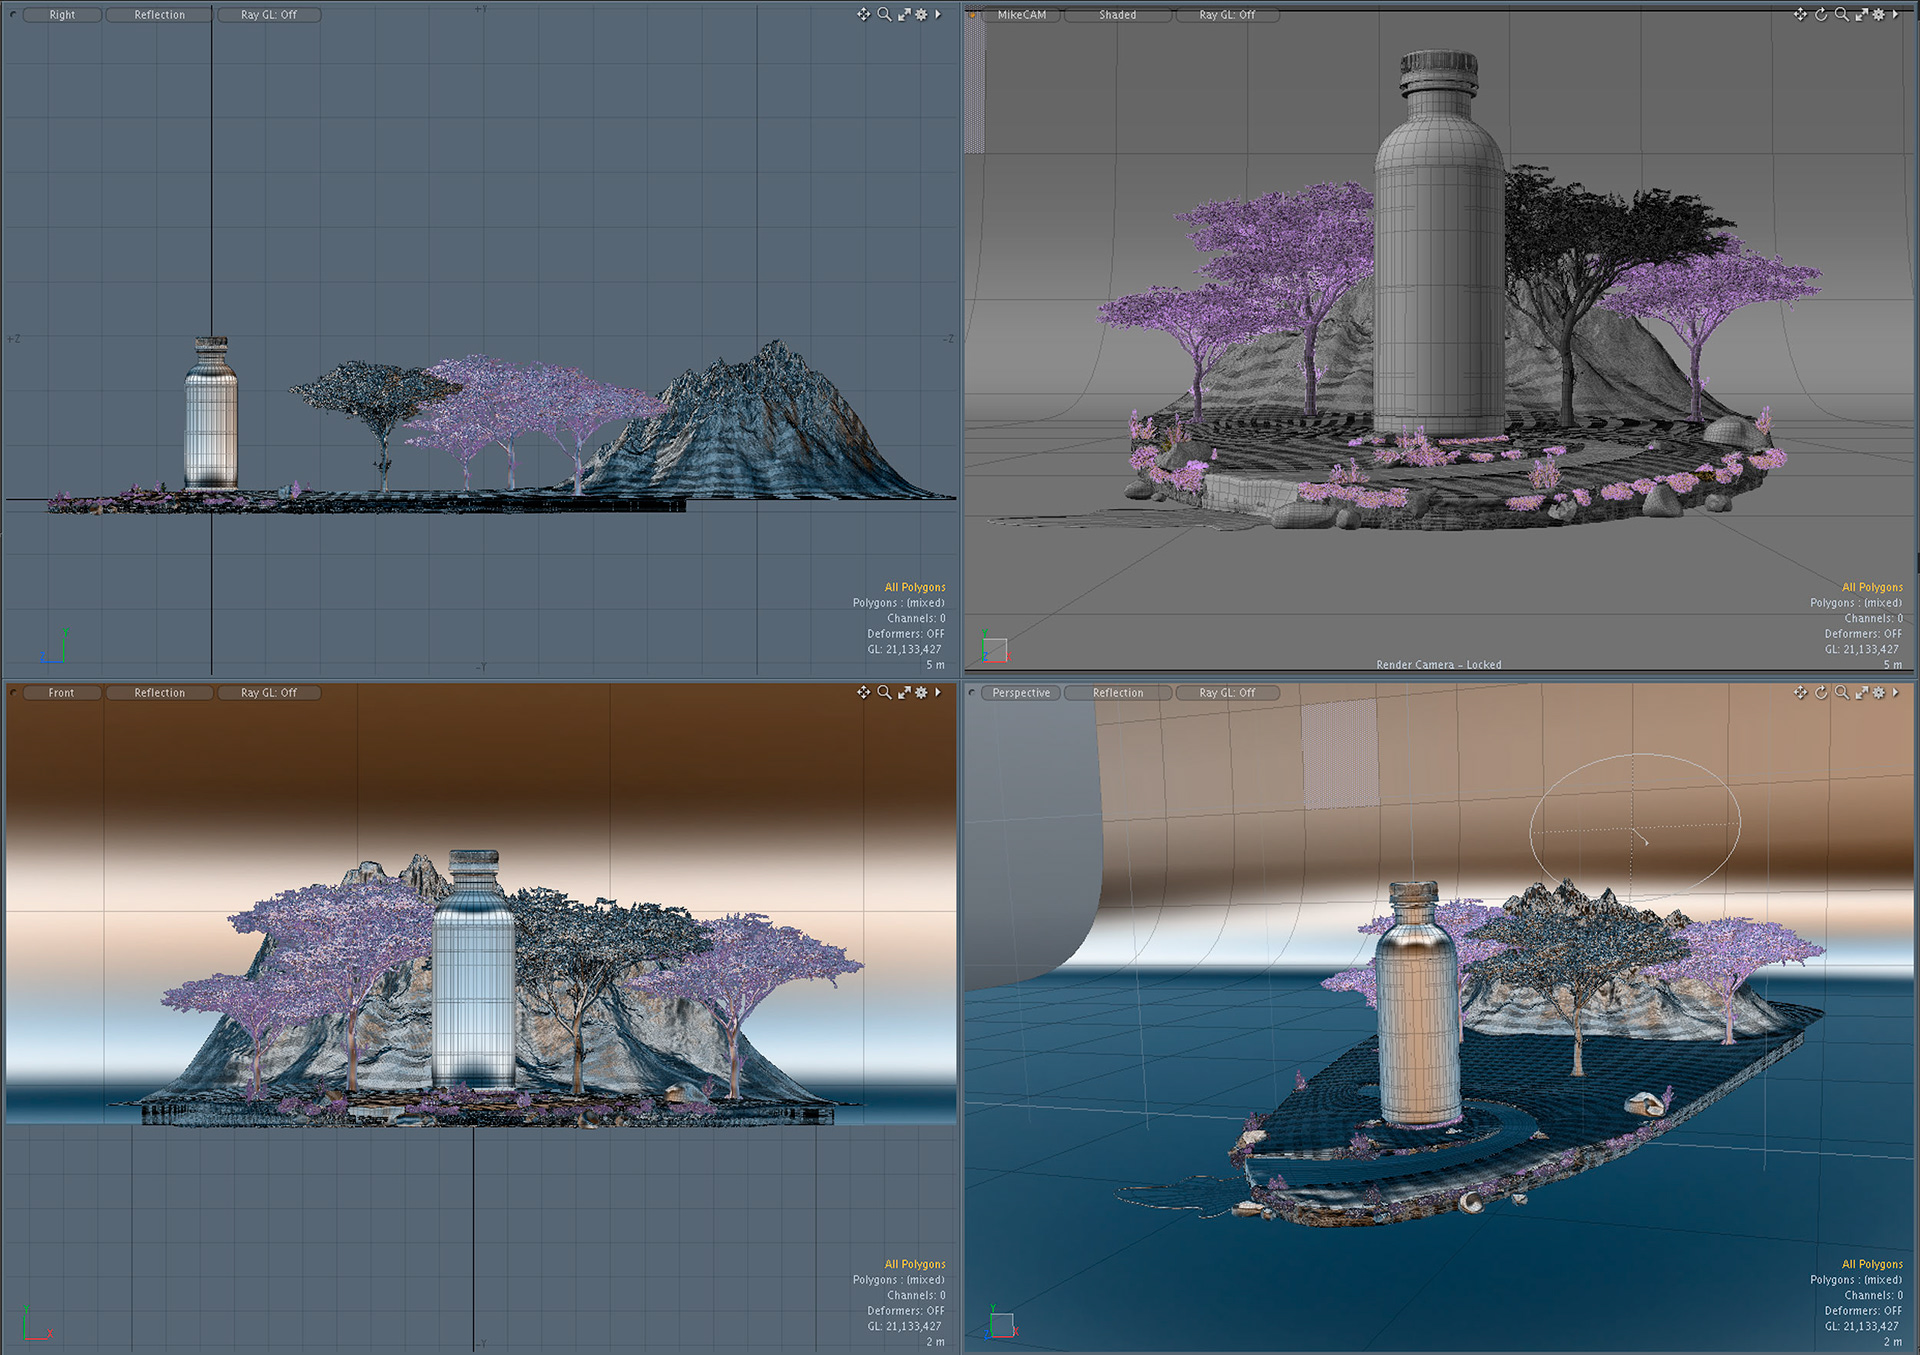1920x1355 pixels.
Task: Click the arrow at the Front viewport's top-right
Action: coord(938,692)
